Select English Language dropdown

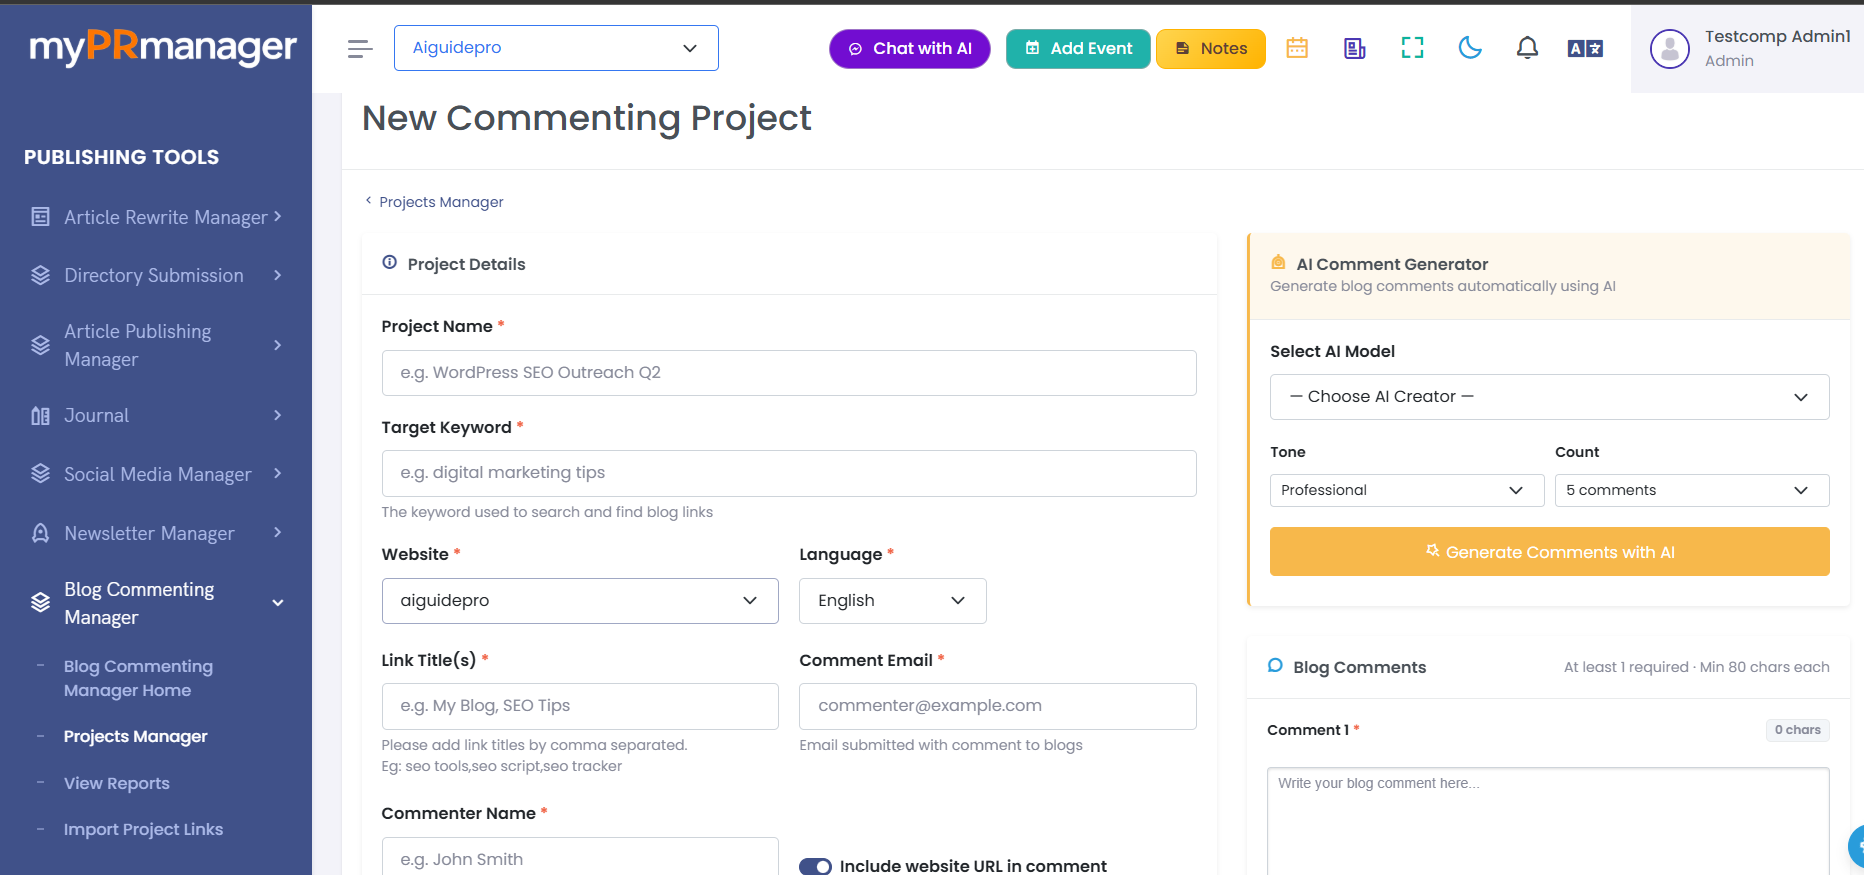892,601
